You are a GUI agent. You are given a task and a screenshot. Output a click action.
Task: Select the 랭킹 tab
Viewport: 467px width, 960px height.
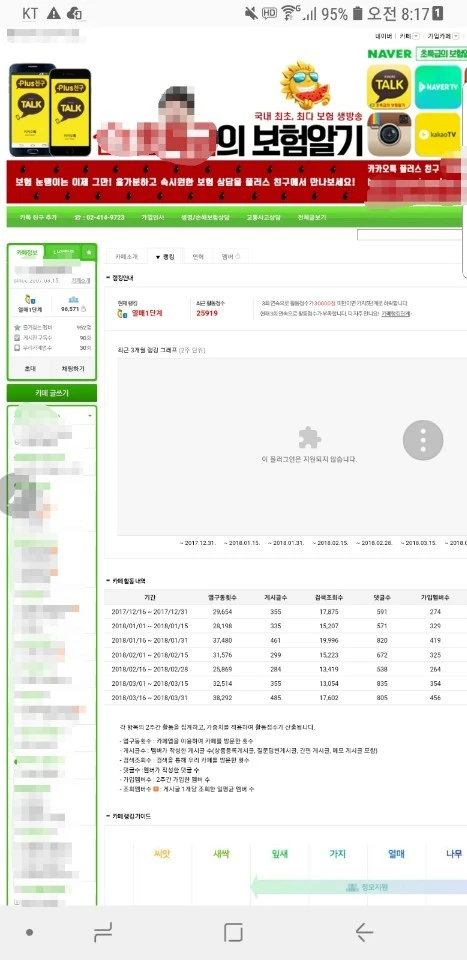click(x=165, y=257)
